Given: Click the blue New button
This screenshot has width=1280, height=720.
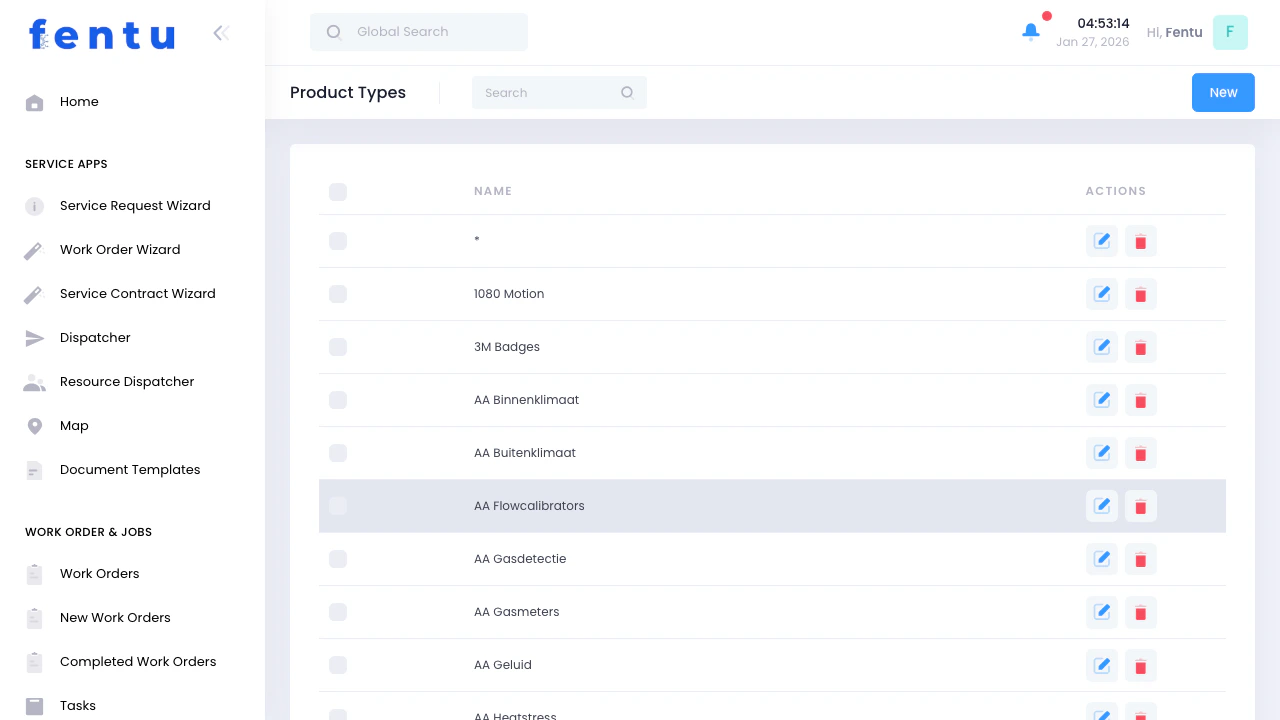Looking at the screenshot, I should (x=1223, y=92).
